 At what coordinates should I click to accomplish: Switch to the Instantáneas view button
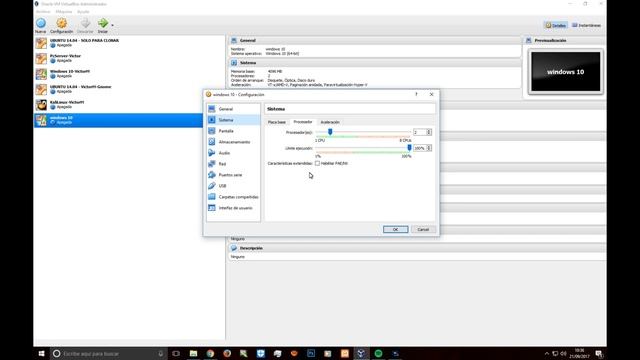pyautogui.click(x=587, y=25)
